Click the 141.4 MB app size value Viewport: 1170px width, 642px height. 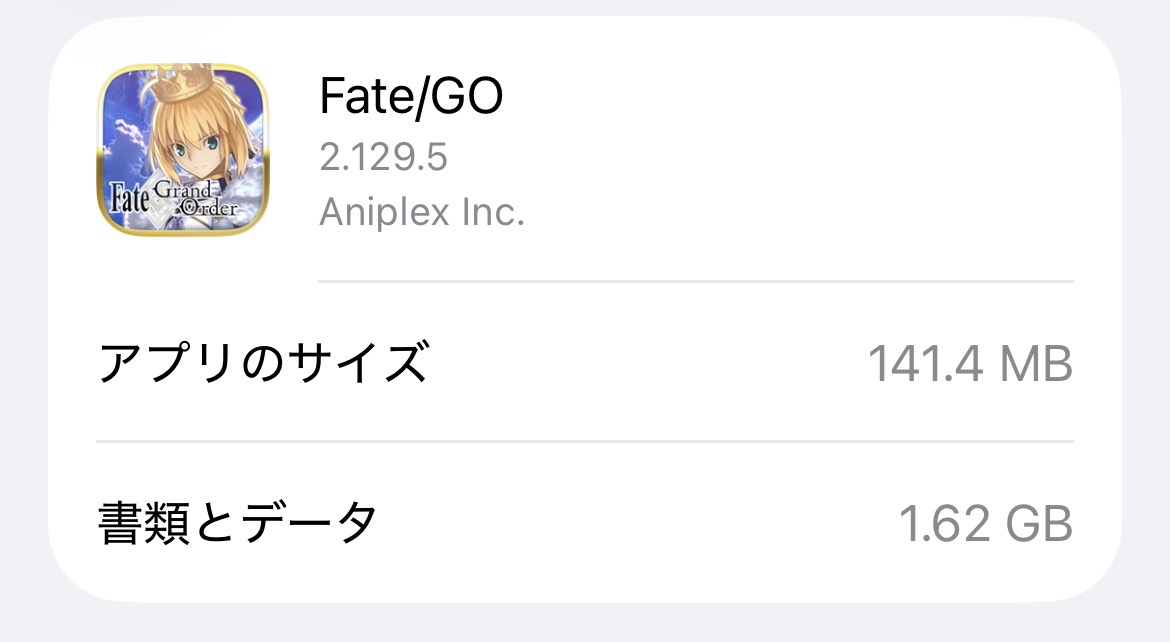969,363
